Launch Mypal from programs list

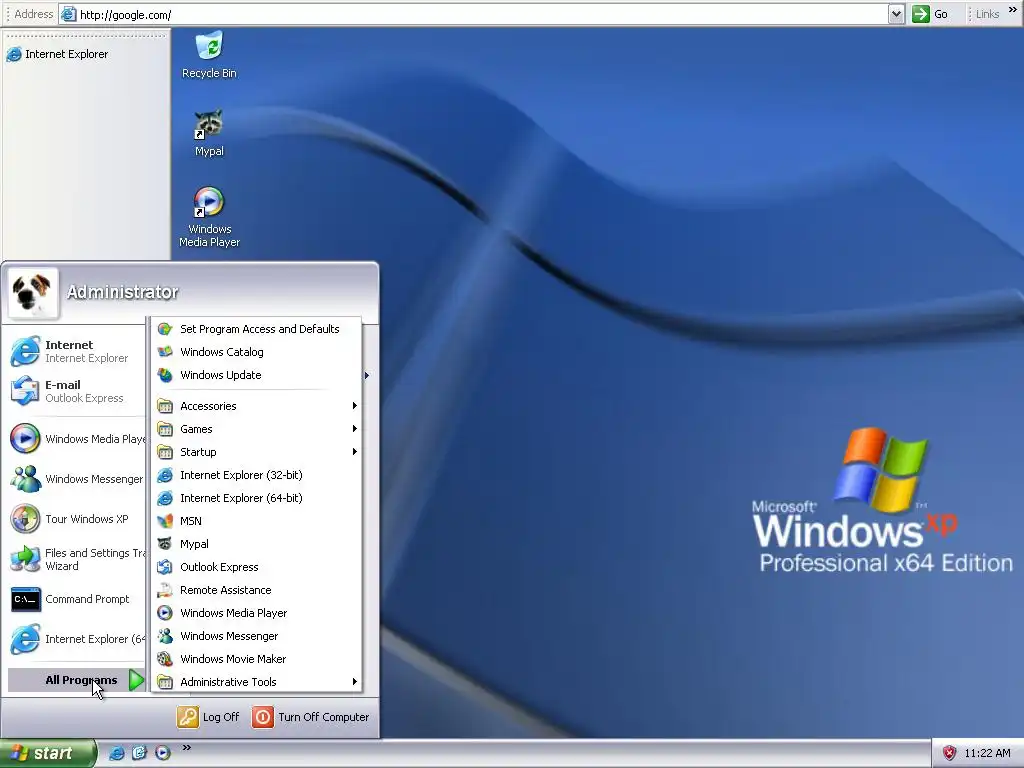coord(257,544)
